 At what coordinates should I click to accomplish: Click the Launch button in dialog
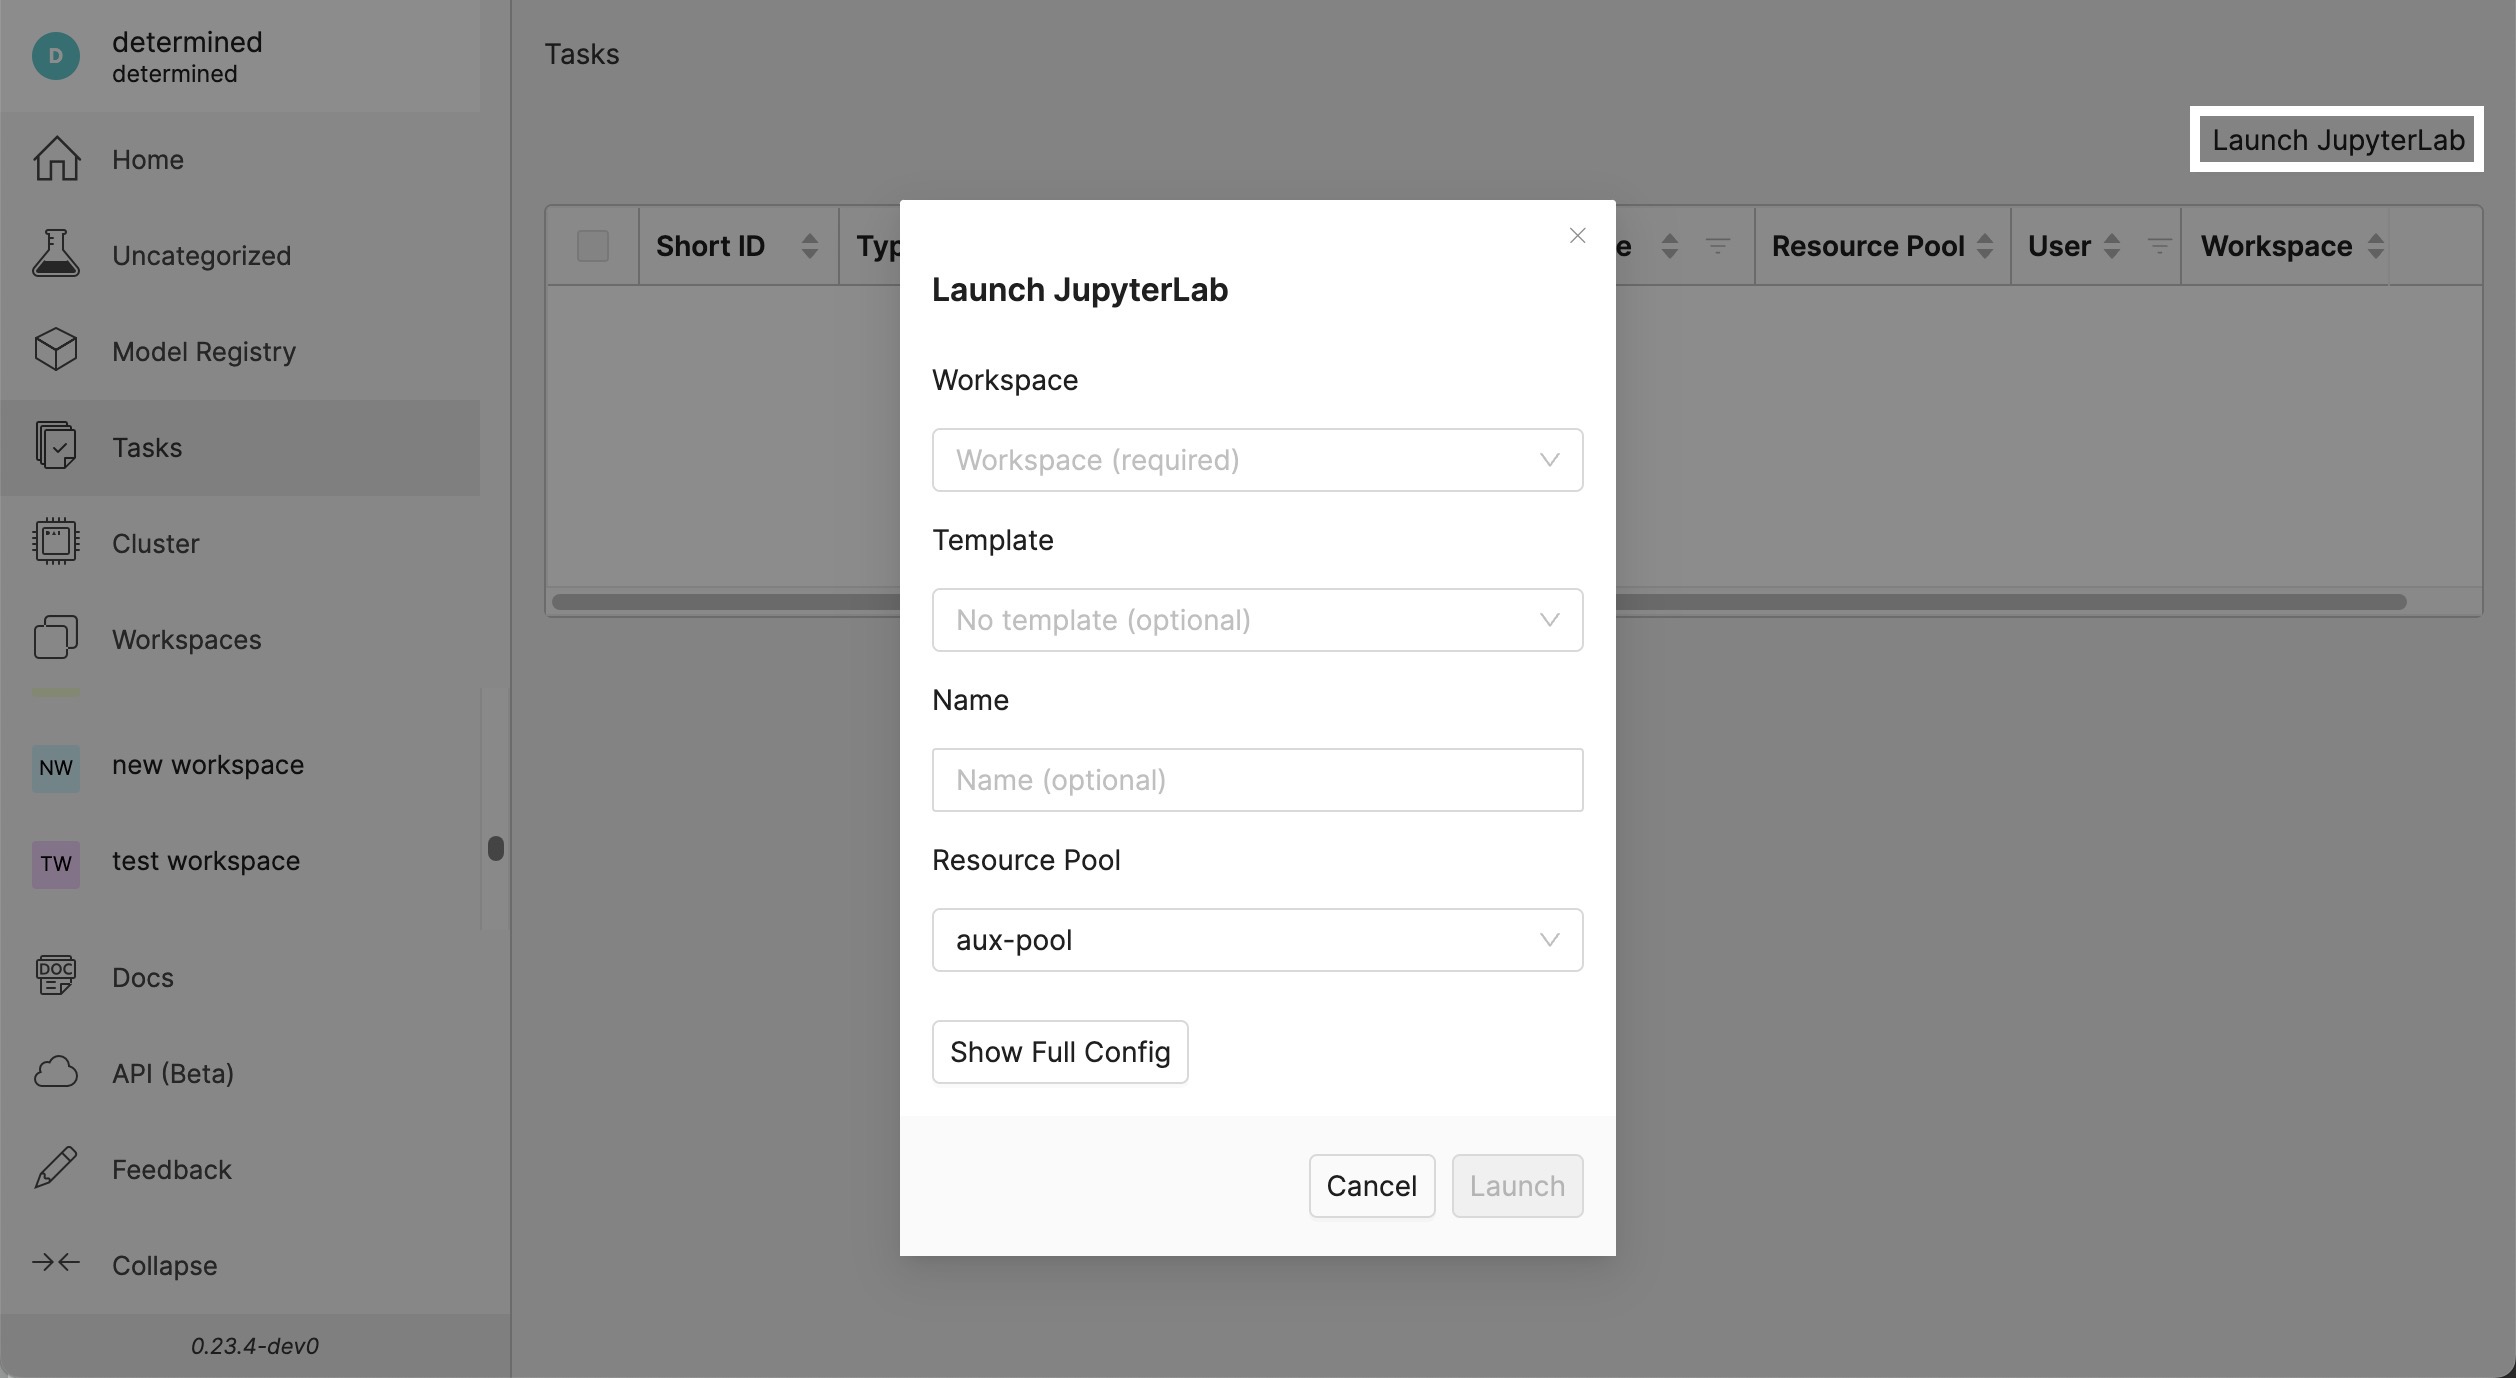pyautogui.click(x=1517, y=1186)
